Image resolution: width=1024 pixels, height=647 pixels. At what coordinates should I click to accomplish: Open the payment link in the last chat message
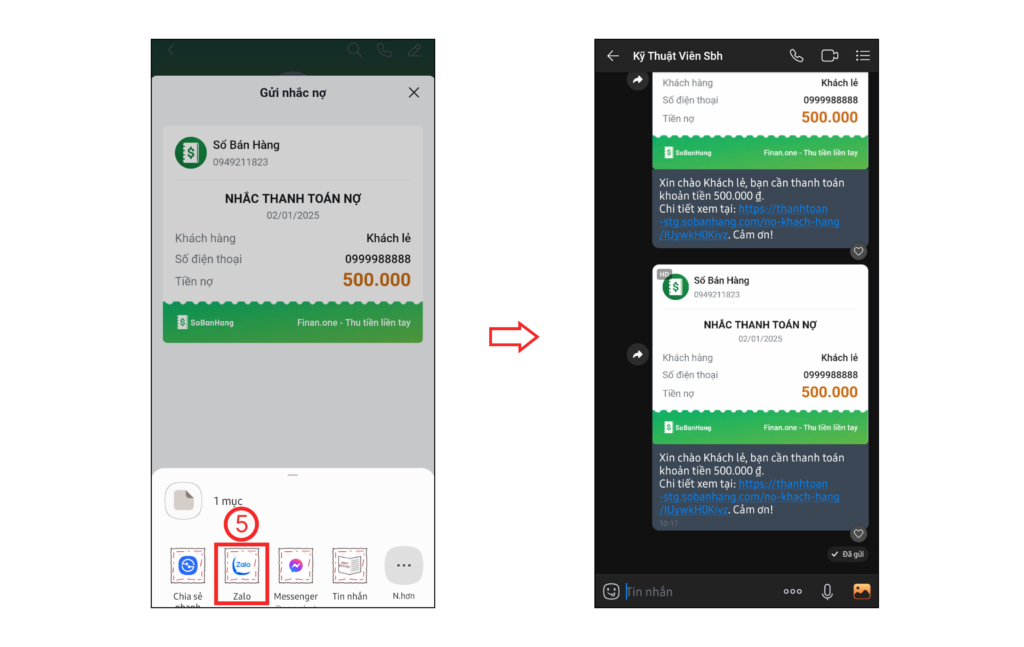750,497
